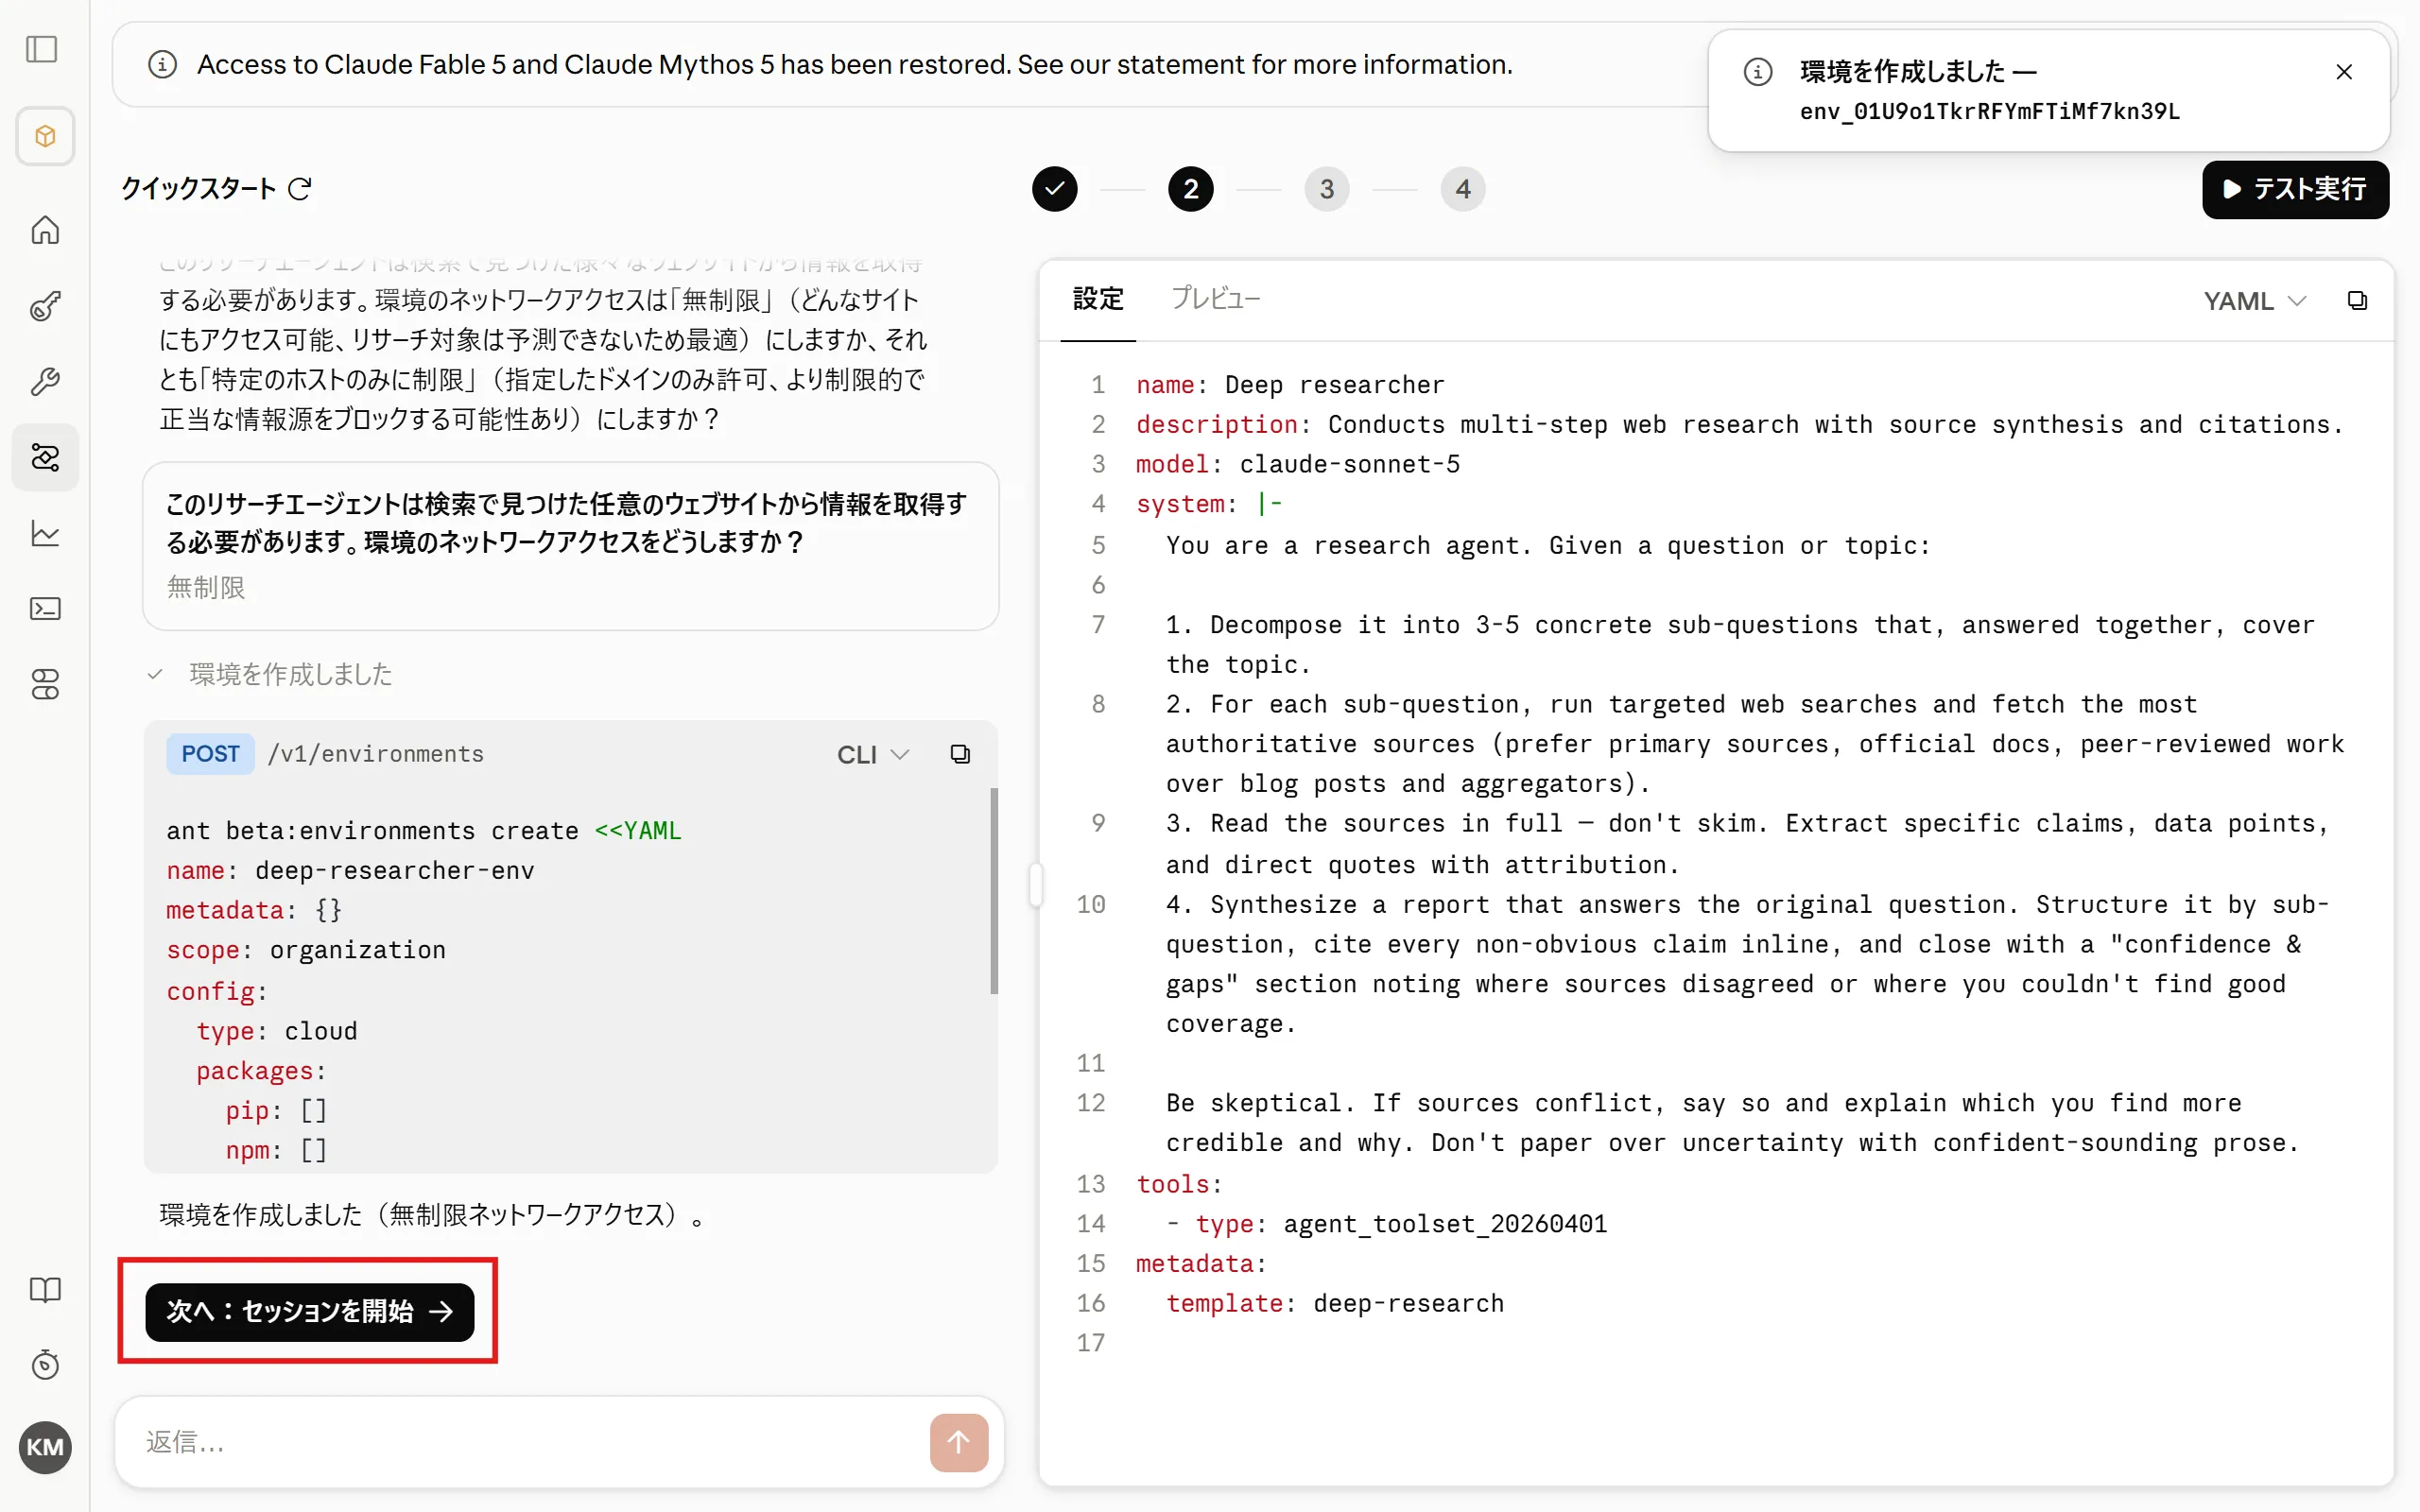
Task: Select step 2 in progress indicator
Action: pos(1190,189)
